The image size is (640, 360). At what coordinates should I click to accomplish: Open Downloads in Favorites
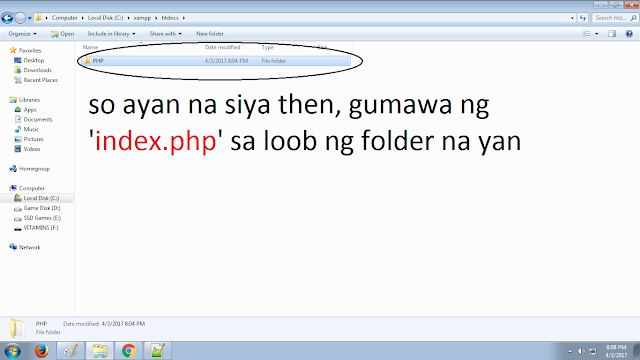38,70
